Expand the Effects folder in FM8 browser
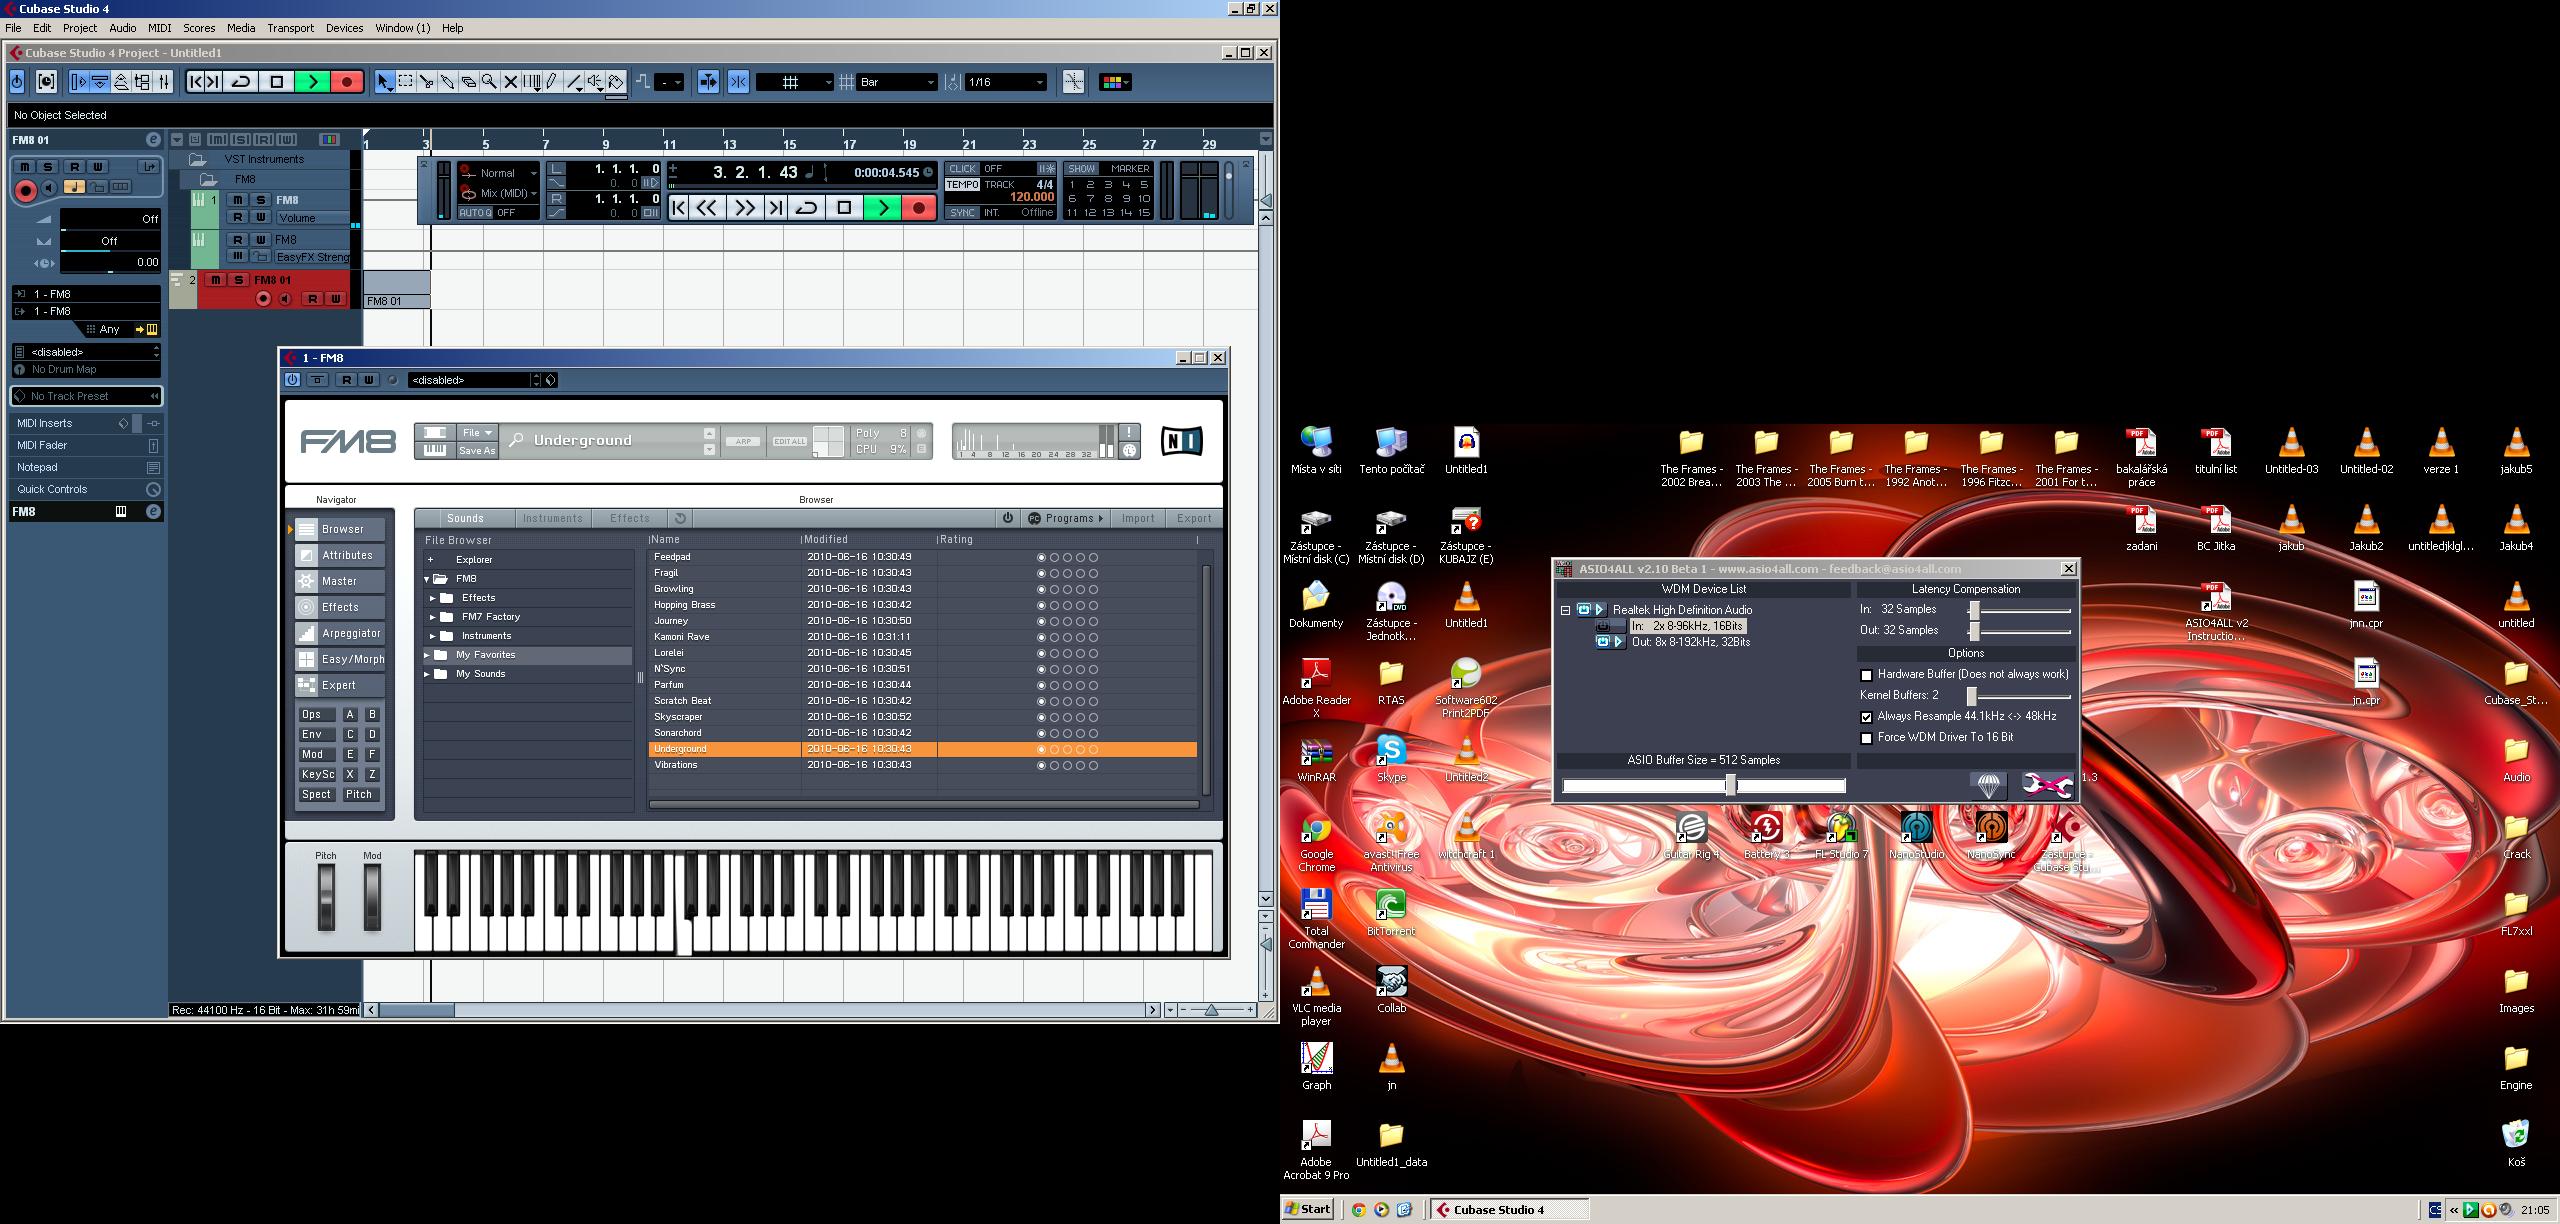The width and height of the screenshot is (2560, 1224). (x=433, y=598)
